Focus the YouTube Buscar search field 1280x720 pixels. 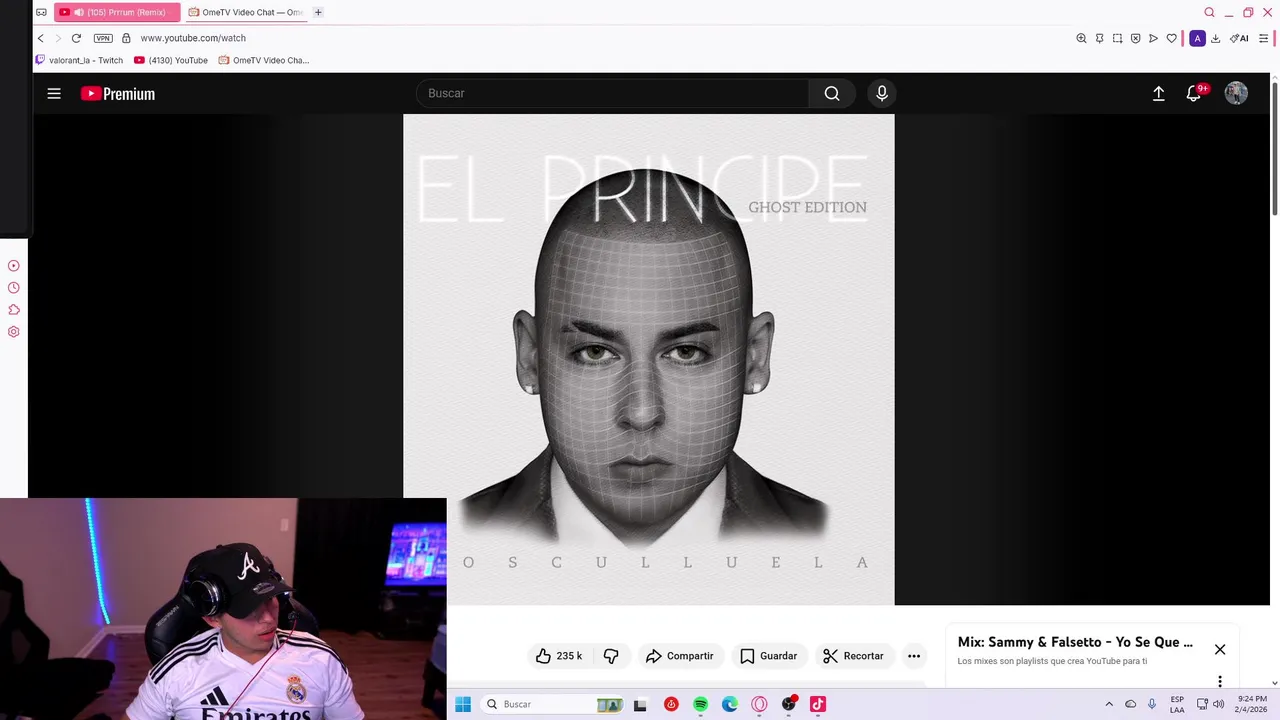point(612,93)
